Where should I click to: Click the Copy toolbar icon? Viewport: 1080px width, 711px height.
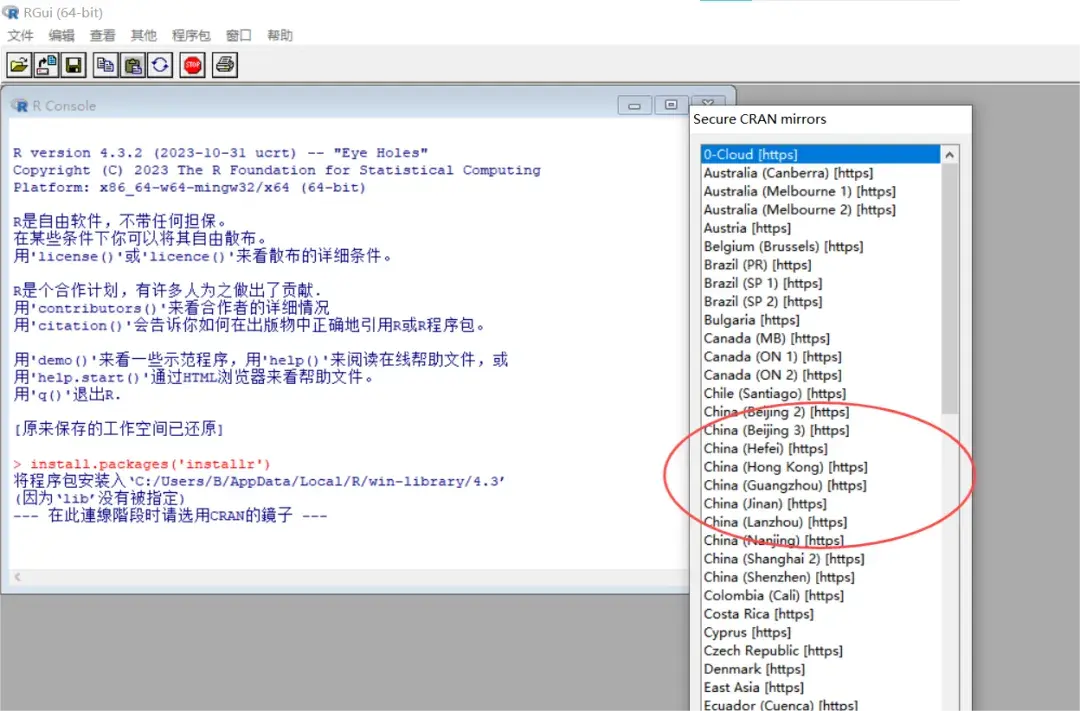(106, 64)
